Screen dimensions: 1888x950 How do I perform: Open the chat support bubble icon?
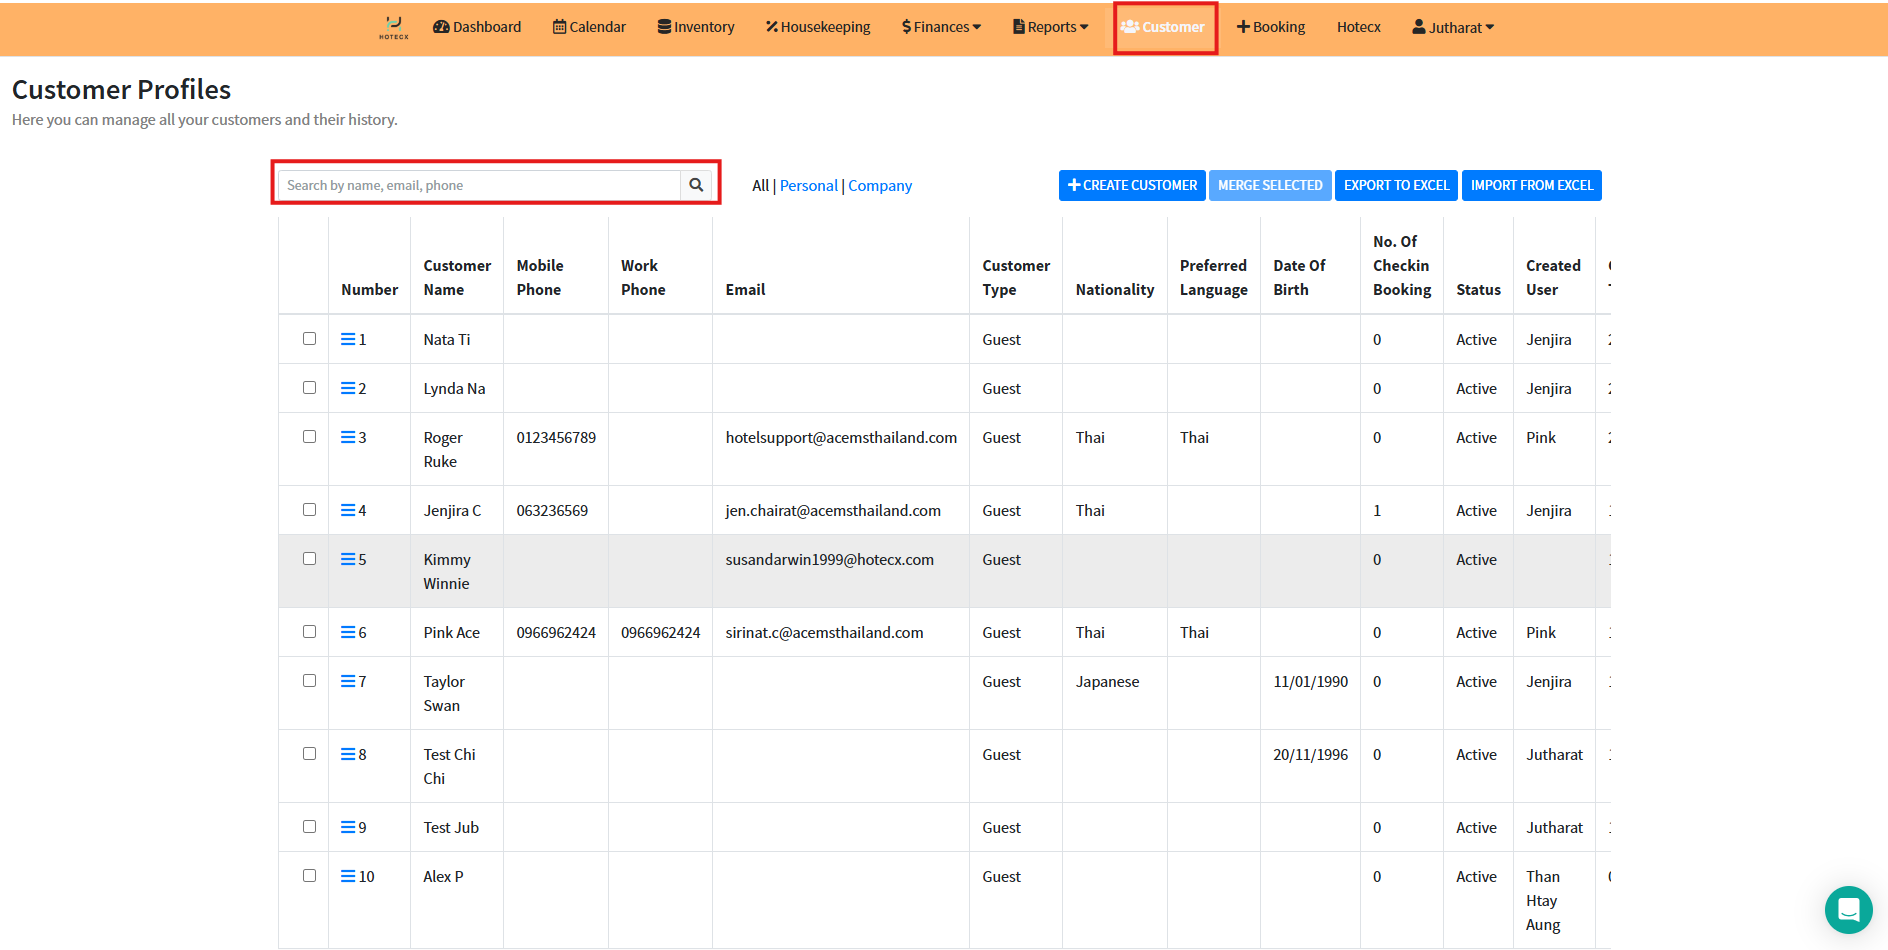tap(1848, 910)
